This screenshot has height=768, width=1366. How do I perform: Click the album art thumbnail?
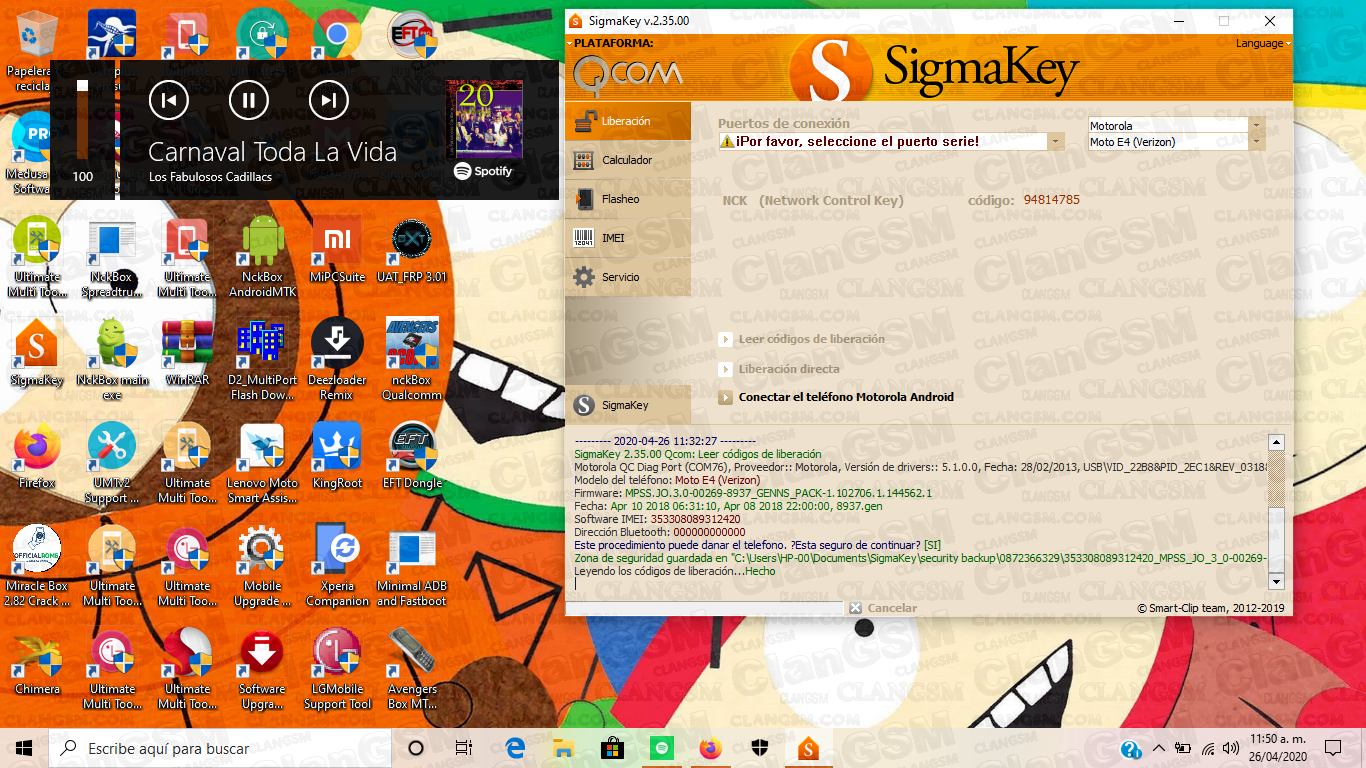[484, 118]
